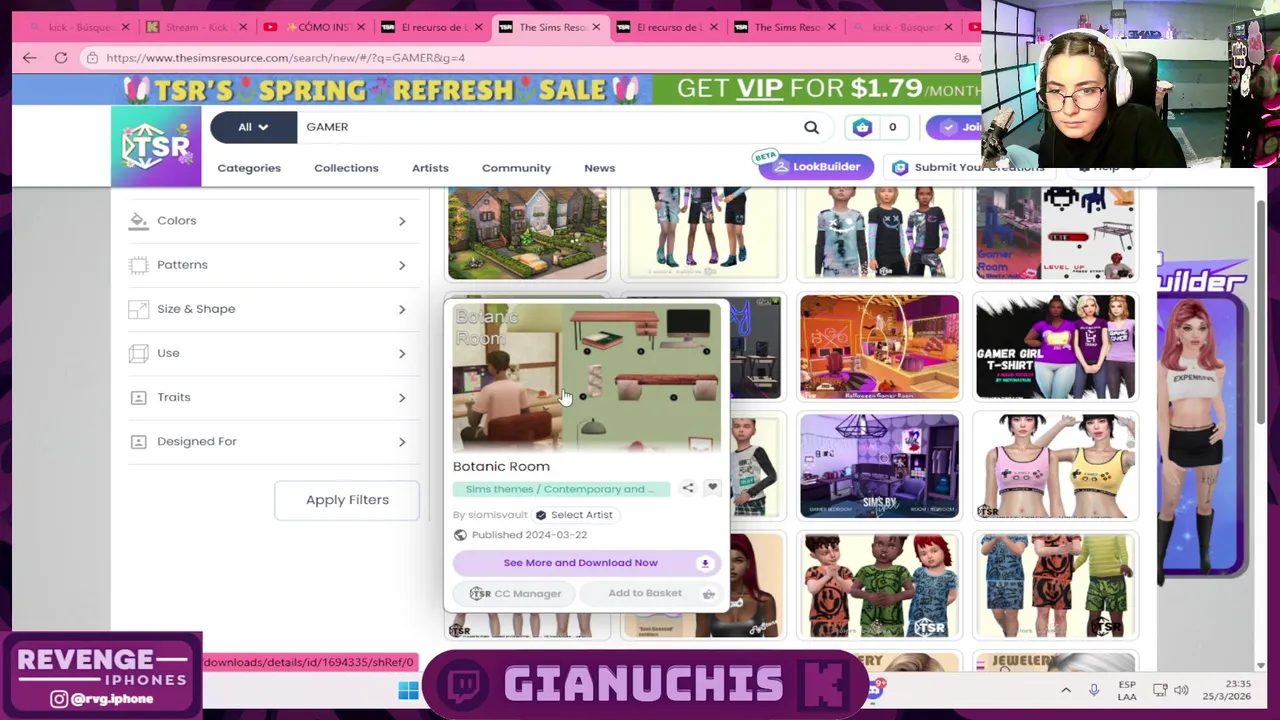Click the taskbar microphone icon
The height and width of the screenshot is (720, 1280).
pos(1094,690)
